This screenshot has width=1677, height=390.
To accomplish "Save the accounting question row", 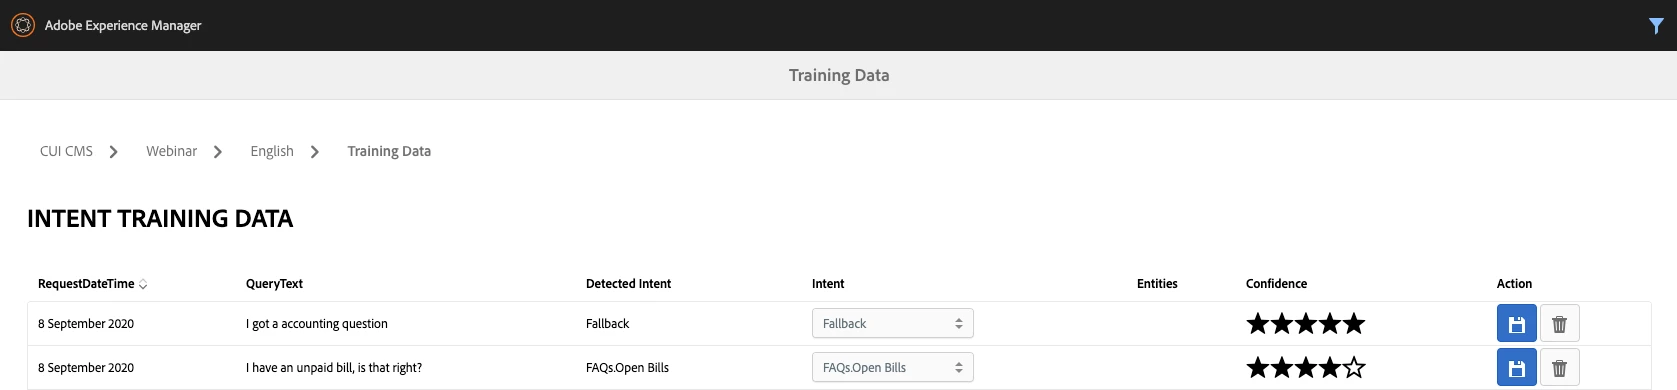I will [x=1516, y=324].
